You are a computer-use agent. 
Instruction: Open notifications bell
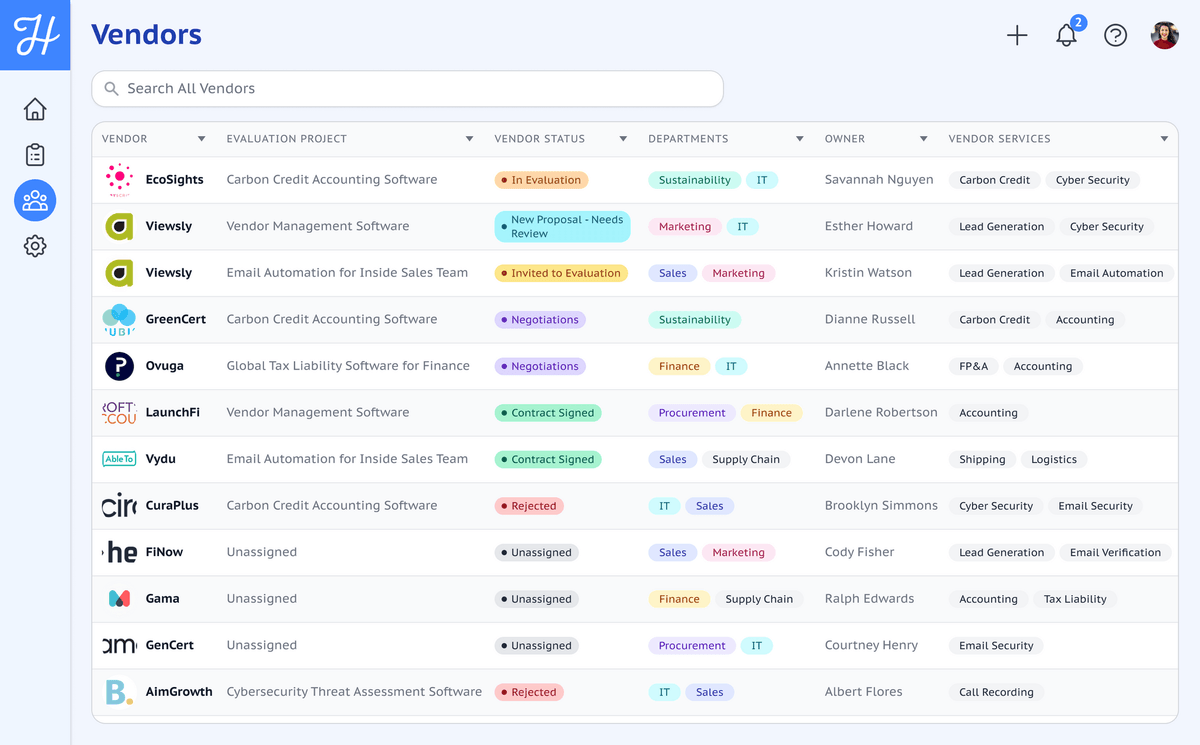(x=1066, y=36)
